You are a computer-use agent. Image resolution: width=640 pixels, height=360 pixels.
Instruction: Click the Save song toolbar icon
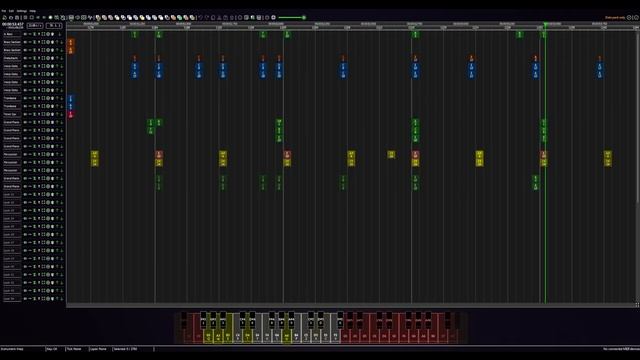pyautogui.click(x=17, y=18)
